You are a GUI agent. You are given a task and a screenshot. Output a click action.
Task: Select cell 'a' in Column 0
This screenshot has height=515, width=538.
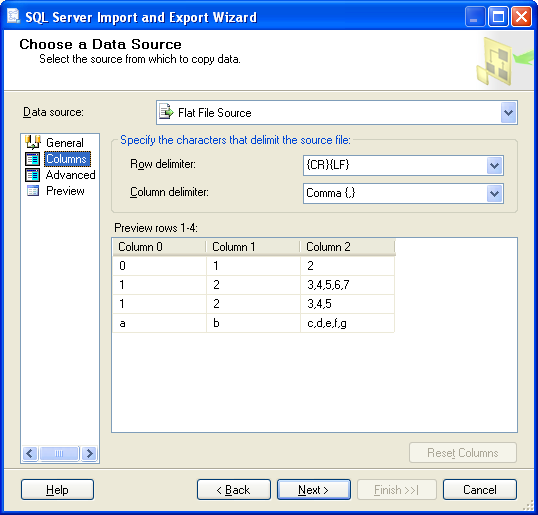pos(160,323)
